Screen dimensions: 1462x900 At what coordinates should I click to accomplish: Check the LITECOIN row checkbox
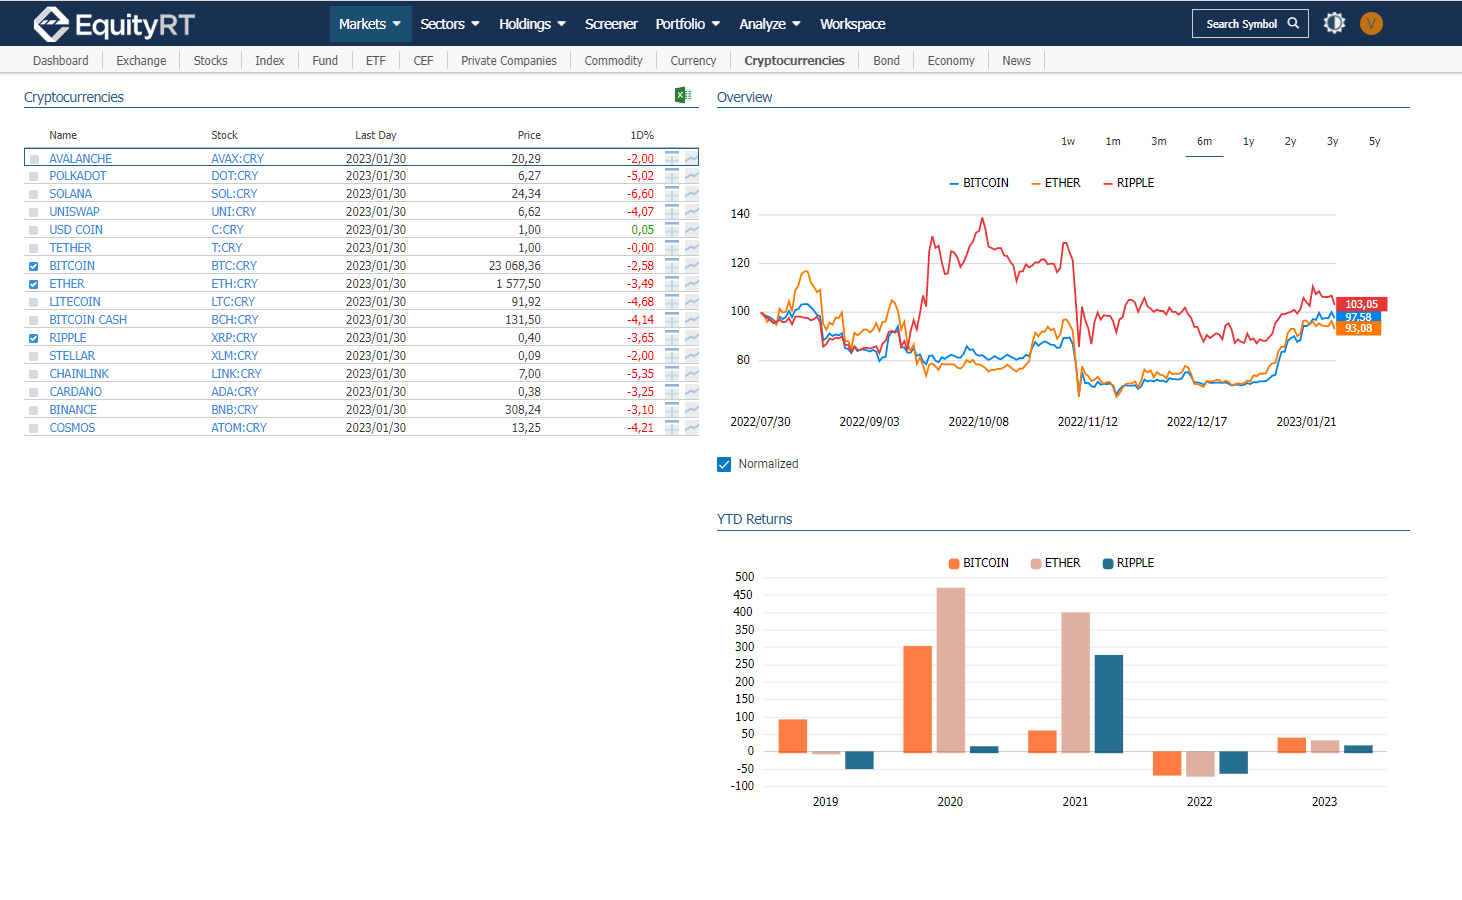coord(34,302)
